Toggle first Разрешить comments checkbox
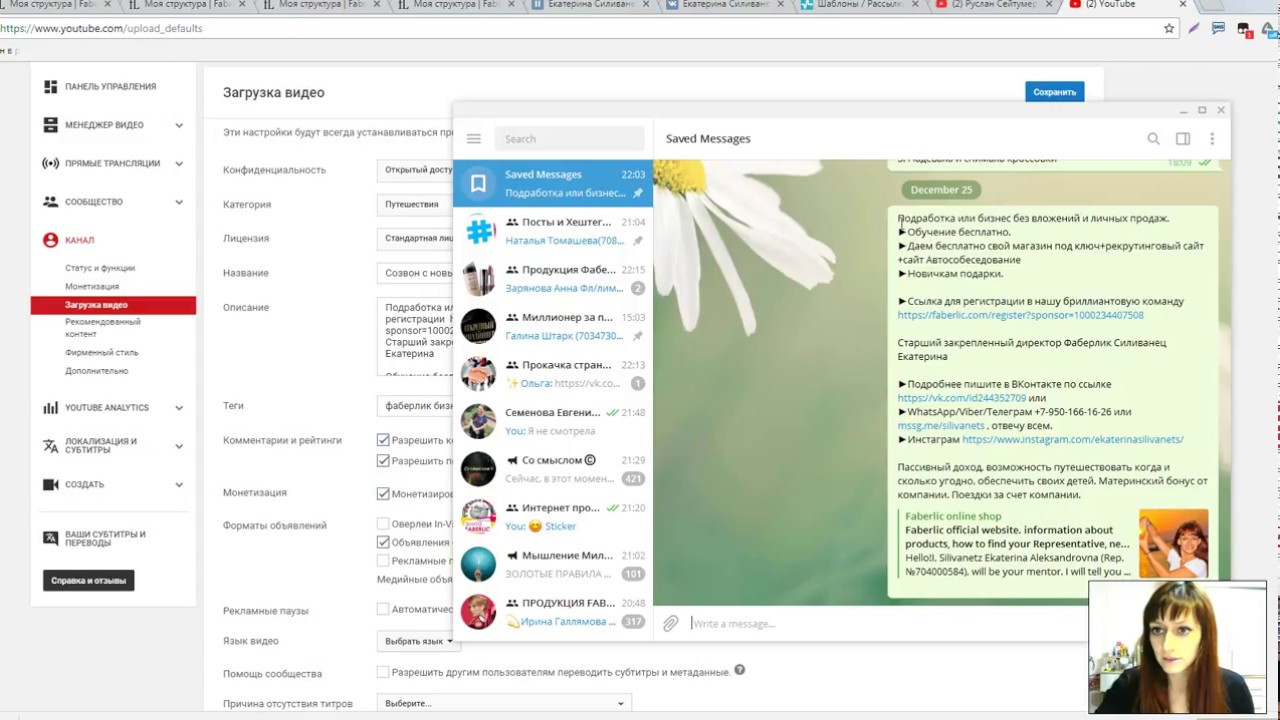1280x720 pixels. [x=383, y=440]
